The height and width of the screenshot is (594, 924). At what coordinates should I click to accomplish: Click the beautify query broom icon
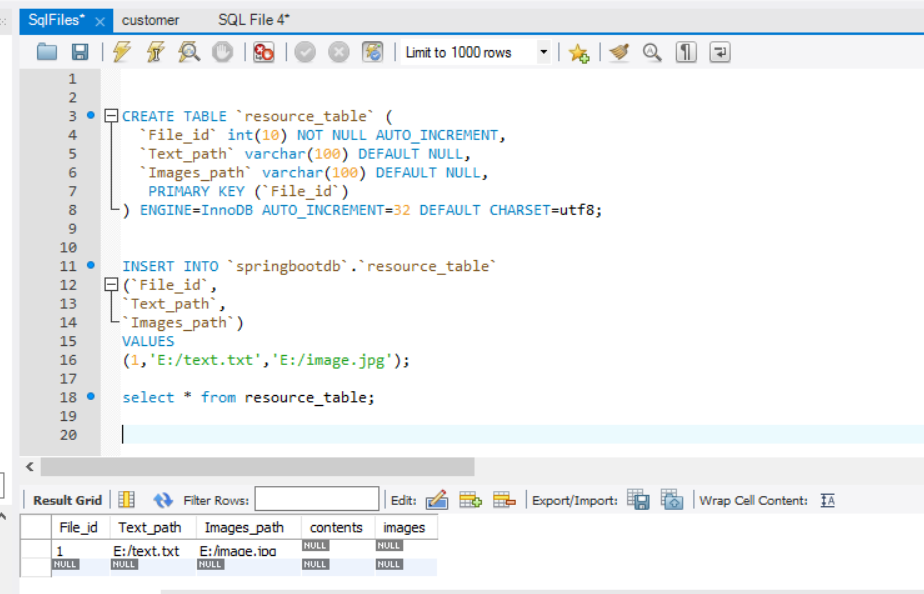[619, 53]
